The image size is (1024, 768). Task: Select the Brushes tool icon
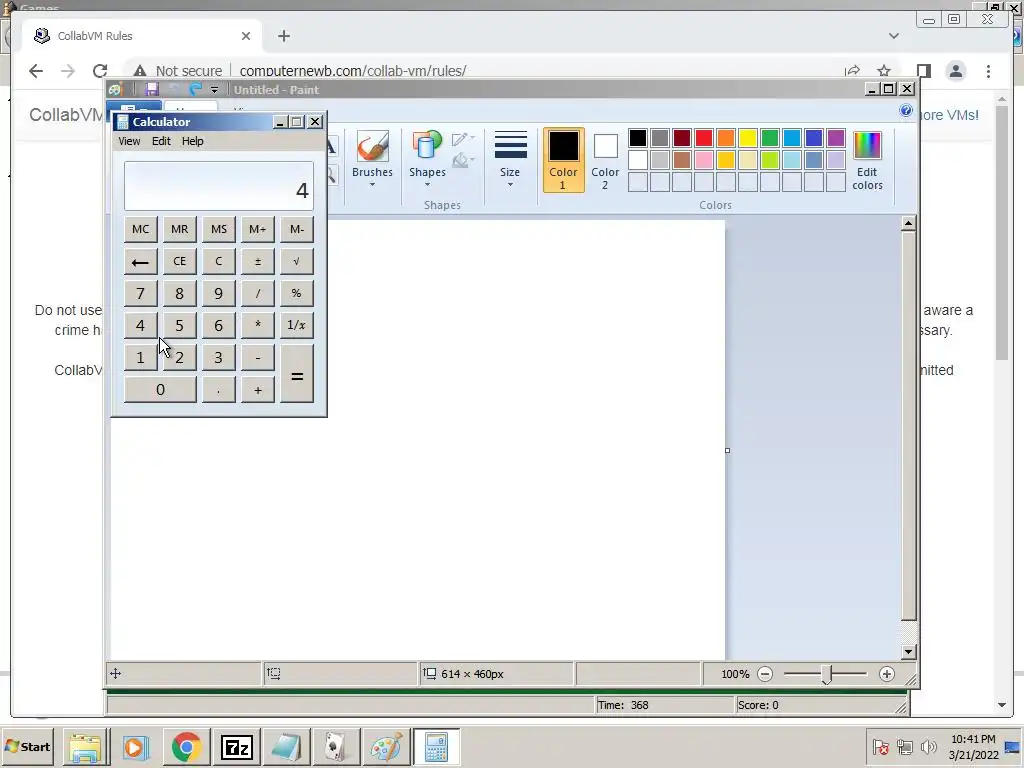(x=372, y=146)
